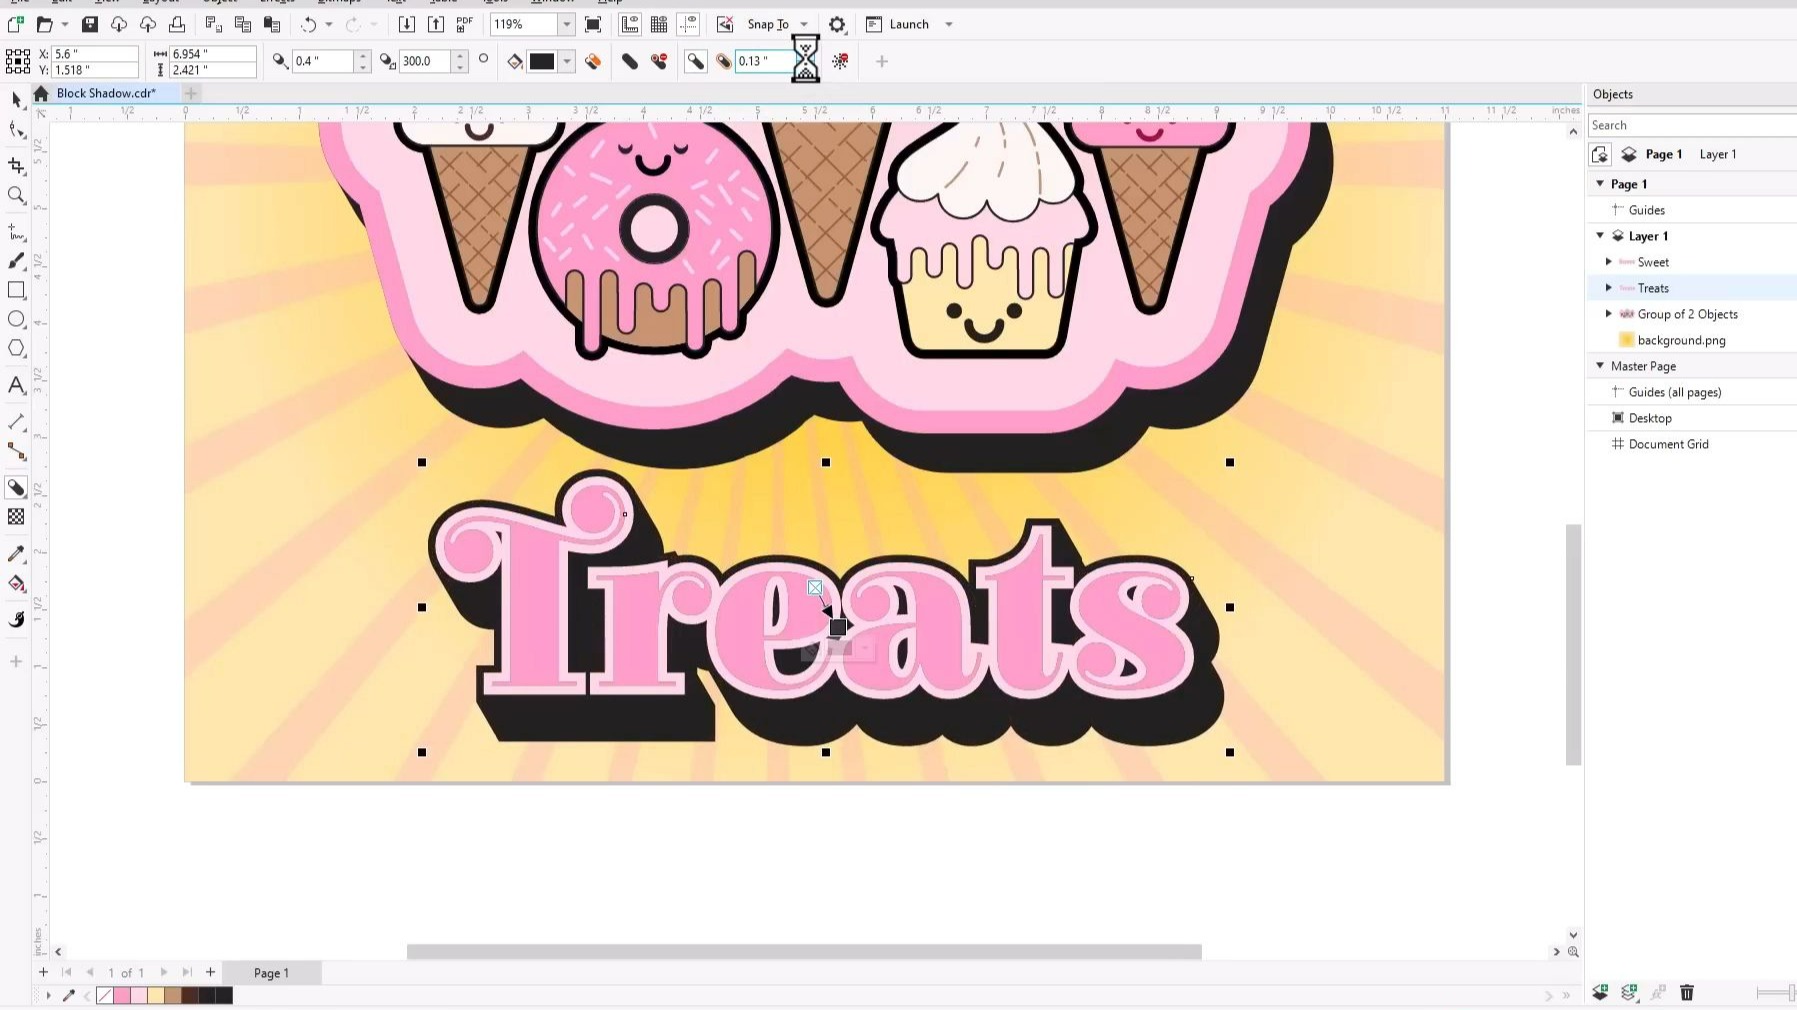Click the New document icon
Viewport: 1797px width, 1010px height.
point(16,24)
